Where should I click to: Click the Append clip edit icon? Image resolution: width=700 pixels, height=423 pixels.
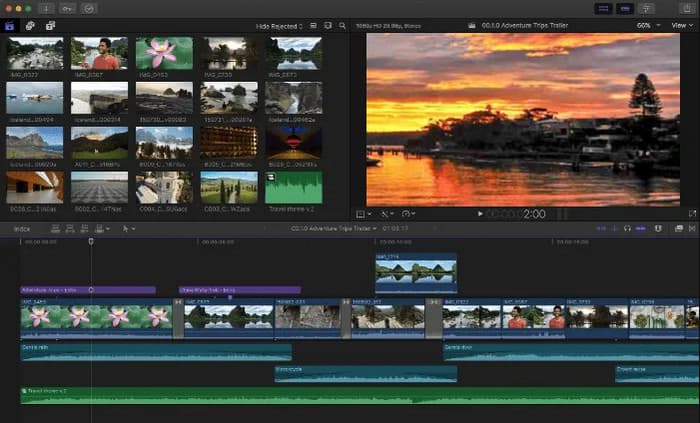coord(84,229)
